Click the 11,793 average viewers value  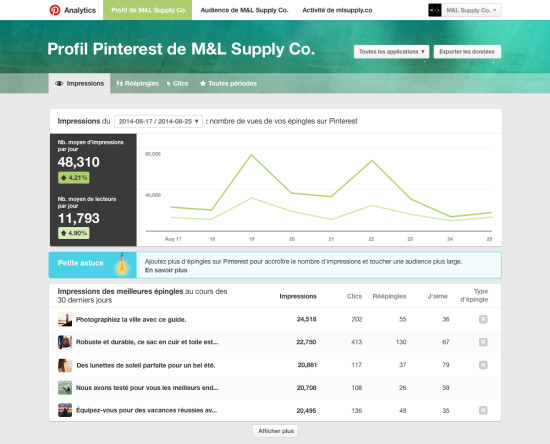(79, 218)
